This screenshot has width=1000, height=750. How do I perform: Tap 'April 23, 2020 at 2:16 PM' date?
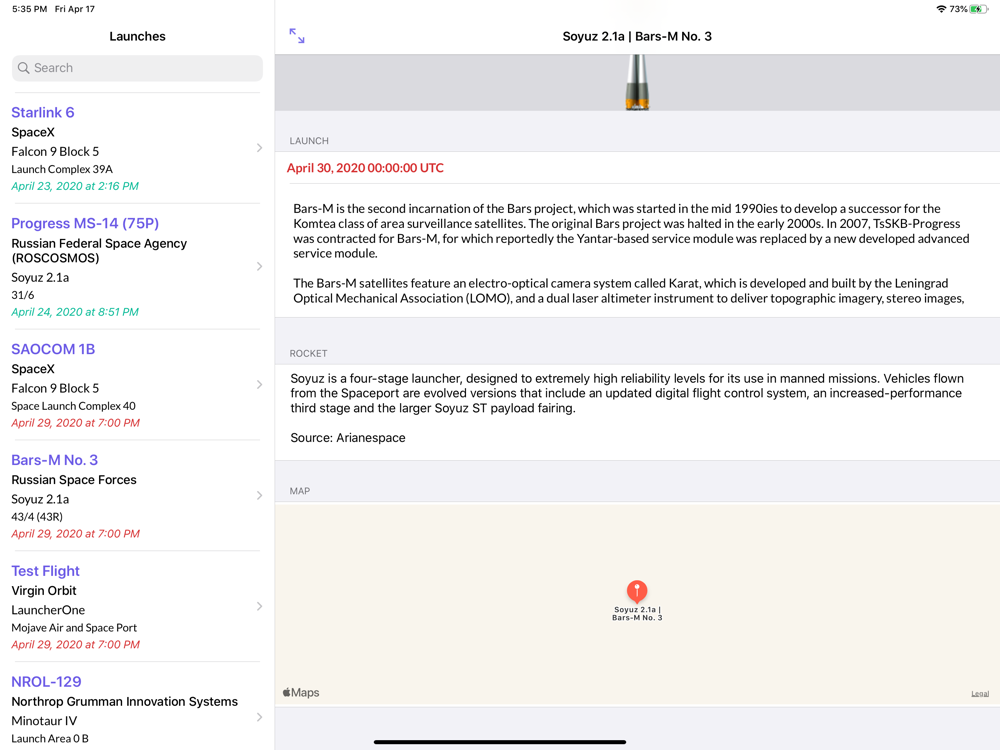click(x=75, y=186)
